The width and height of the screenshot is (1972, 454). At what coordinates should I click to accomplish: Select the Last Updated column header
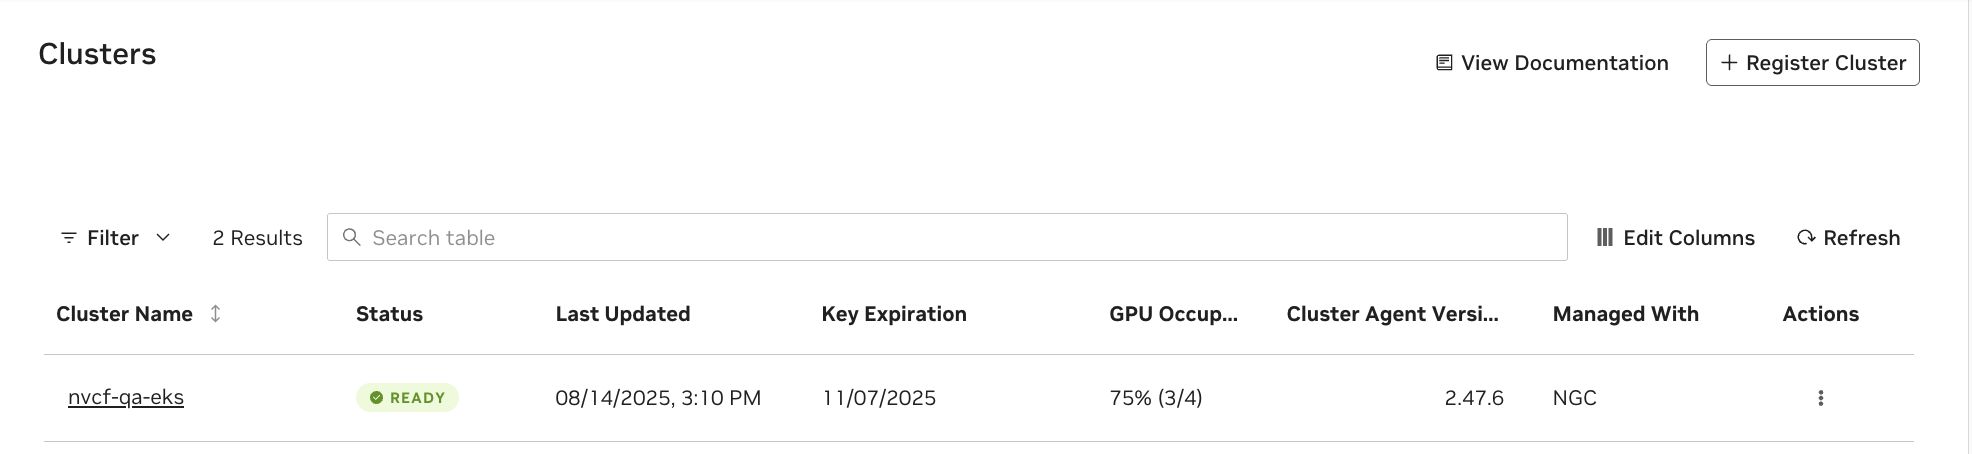coord(622,314)
